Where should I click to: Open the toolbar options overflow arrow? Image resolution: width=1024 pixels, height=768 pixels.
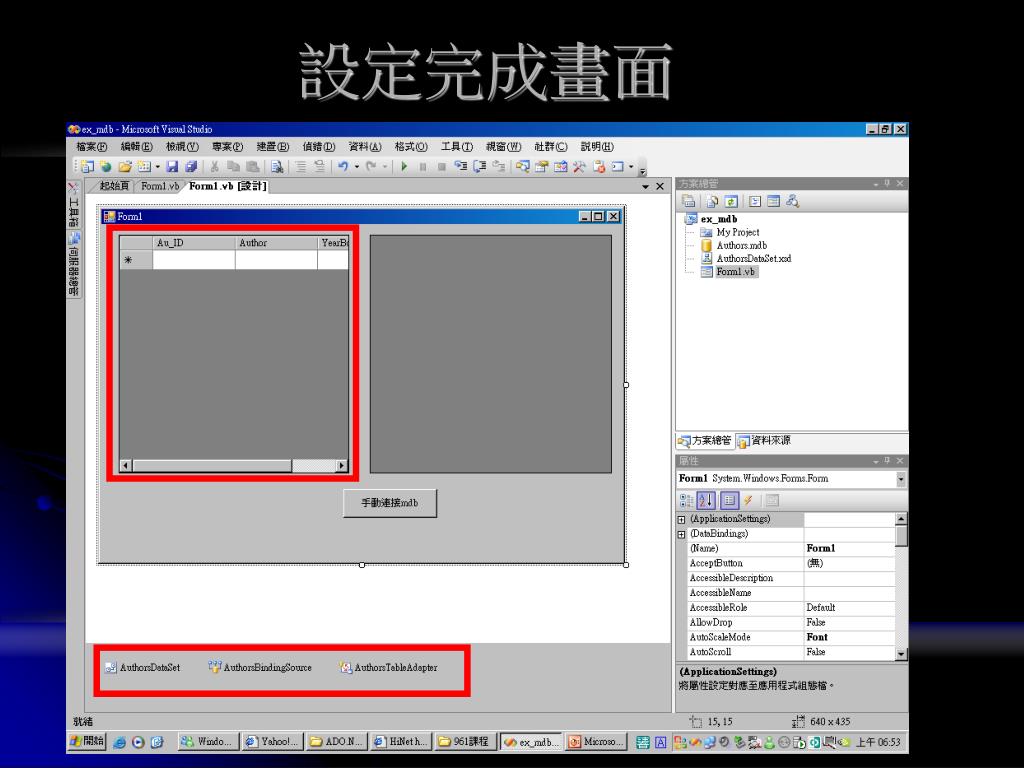642,170
